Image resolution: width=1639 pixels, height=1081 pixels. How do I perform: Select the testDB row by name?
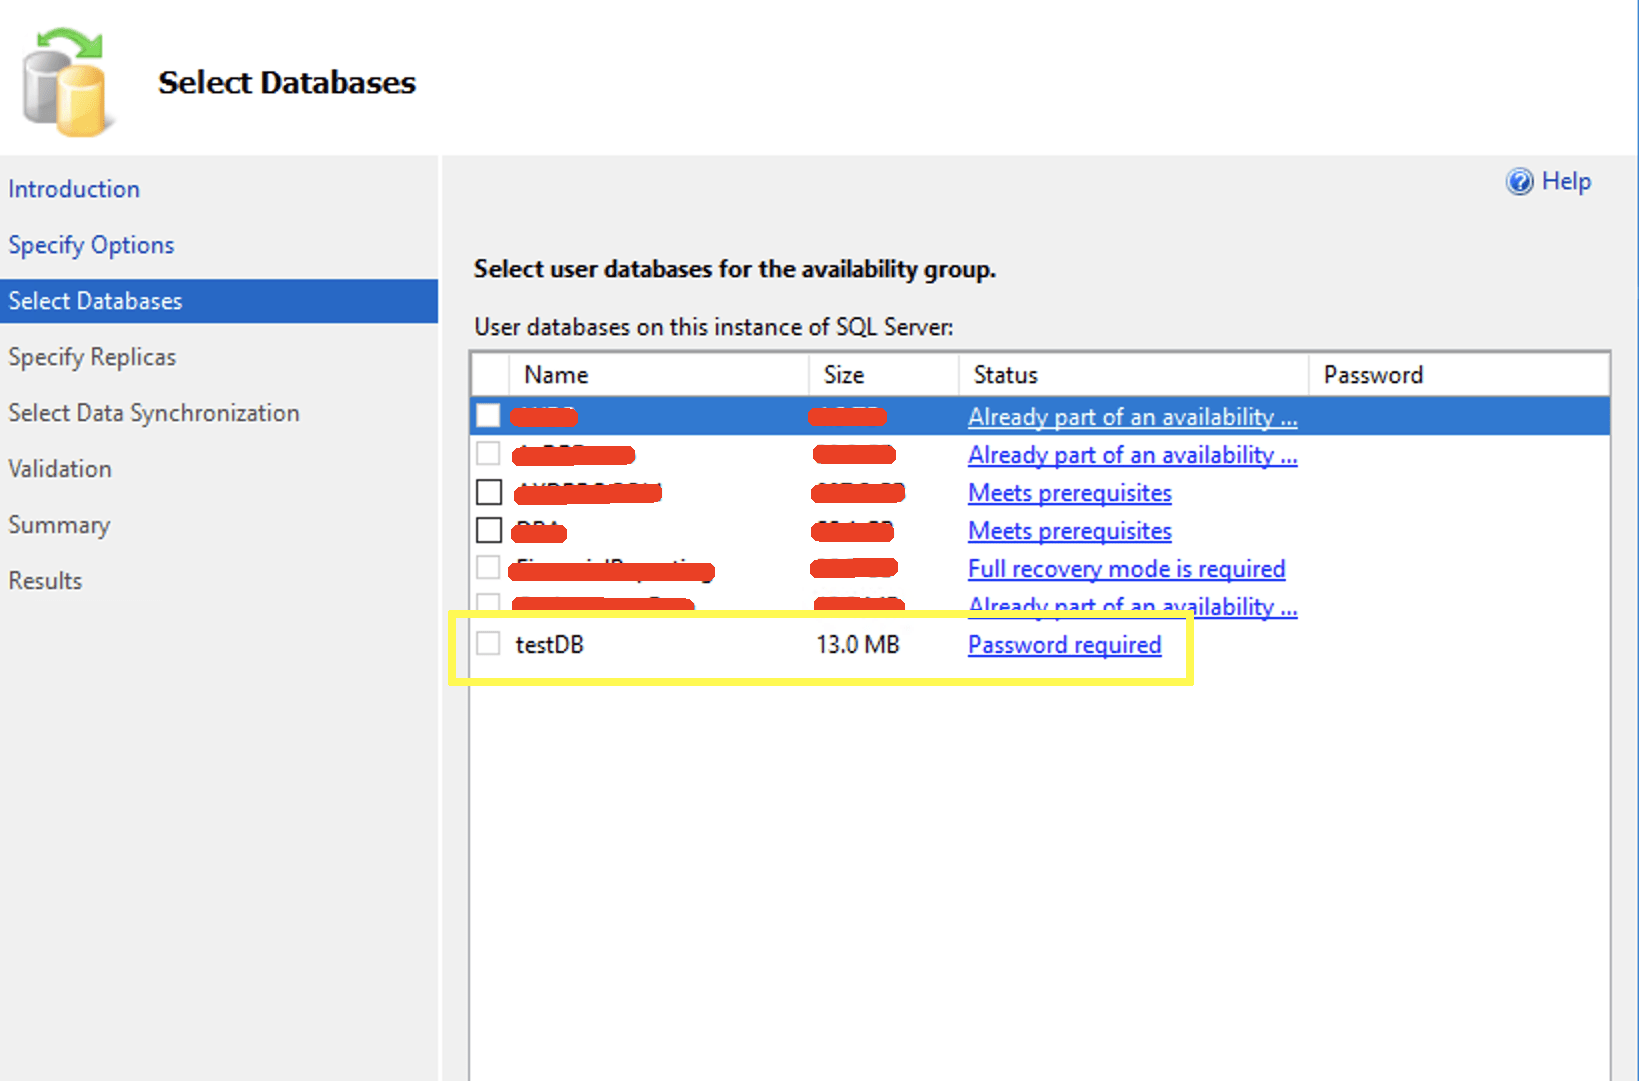(x=549, y=645)
